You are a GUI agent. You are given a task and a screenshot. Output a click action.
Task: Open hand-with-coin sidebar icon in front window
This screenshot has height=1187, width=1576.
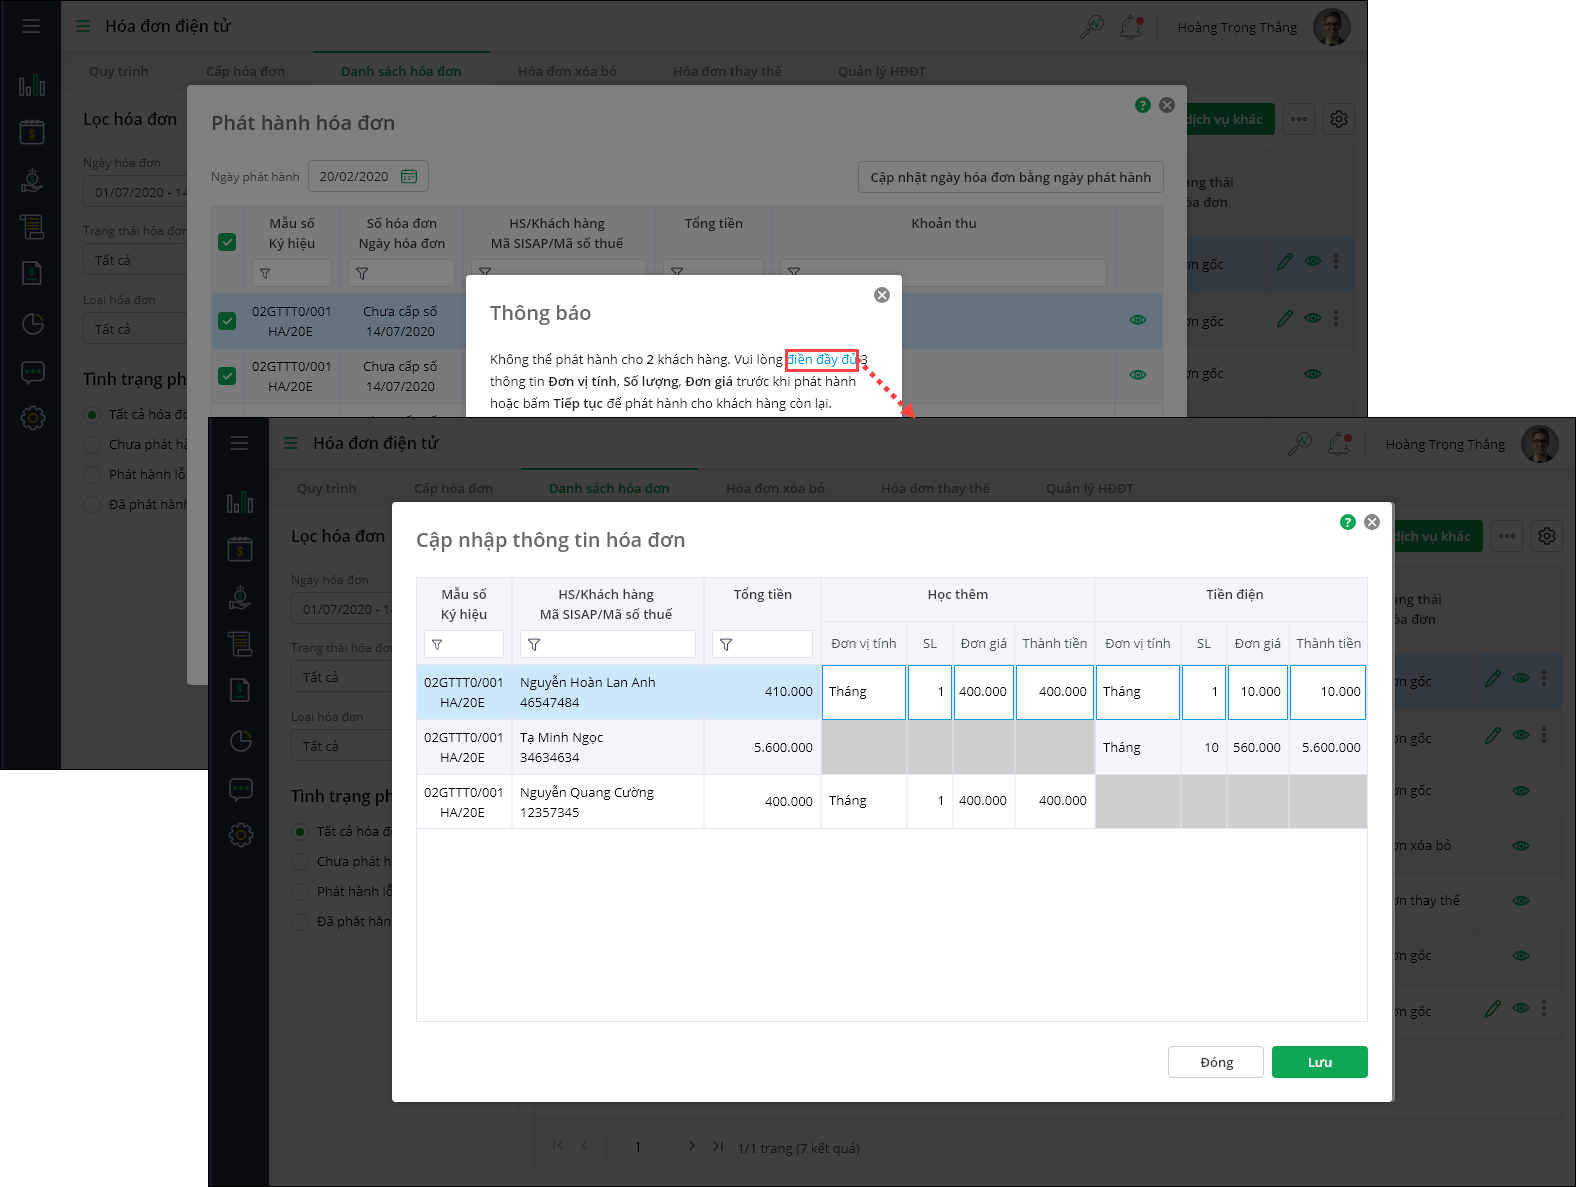coord(240,597)
